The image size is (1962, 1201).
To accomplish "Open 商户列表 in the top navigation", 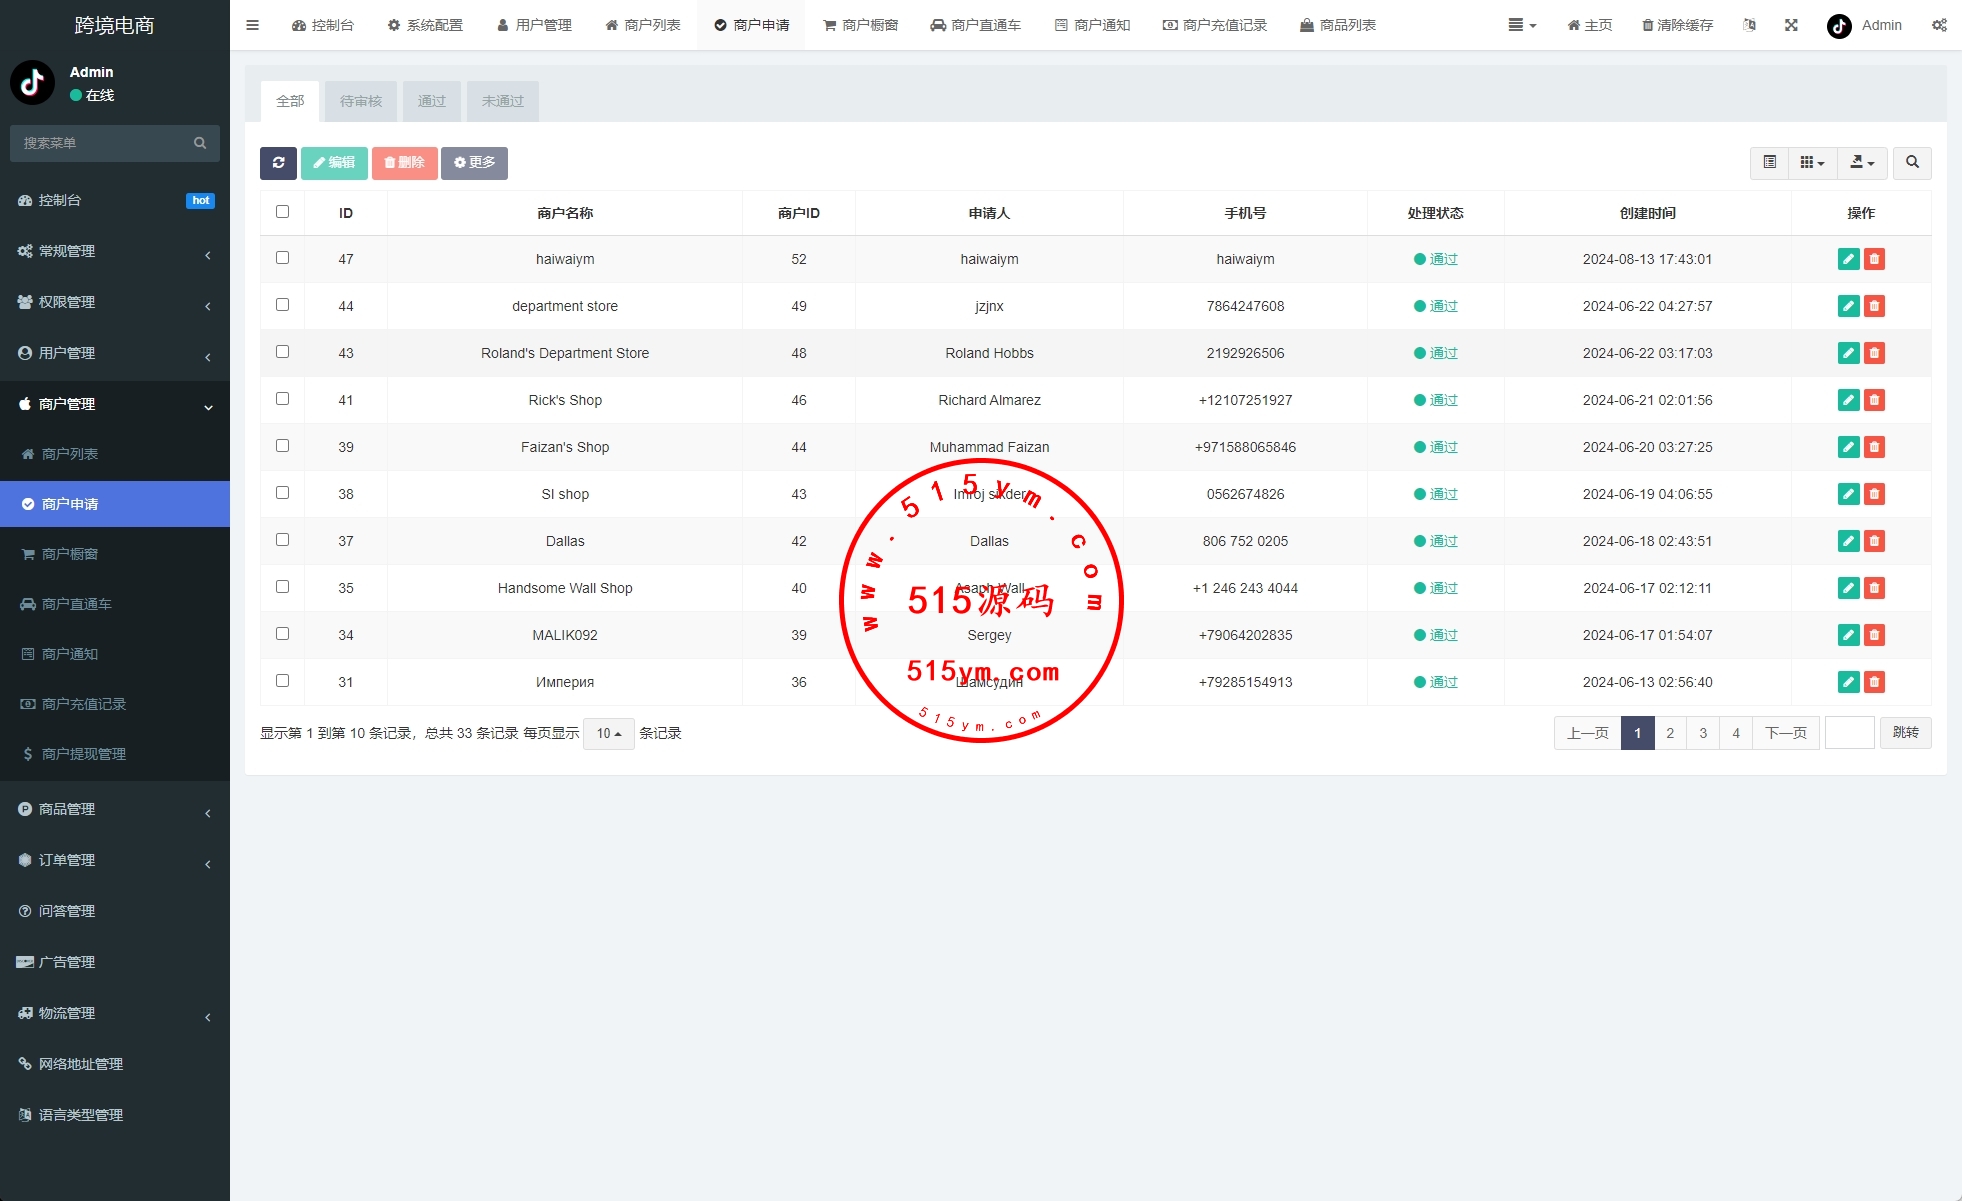I will pyautogui.click(x=643, y=25).
